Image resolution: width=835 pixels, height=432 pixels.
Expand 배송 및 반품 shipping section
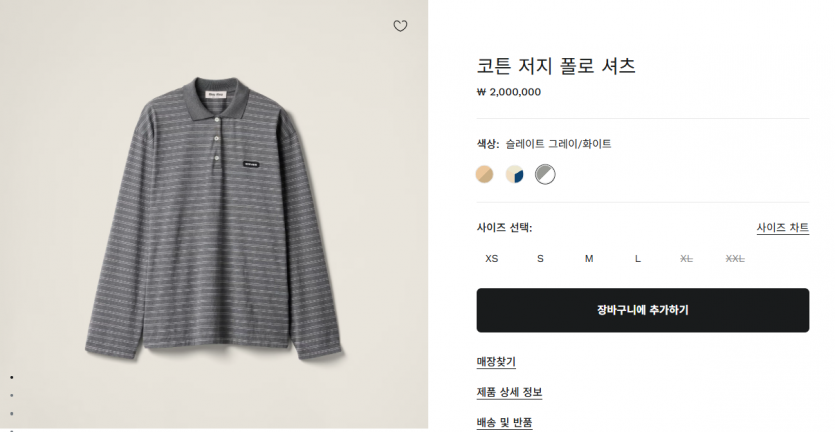[x=504, y=422]
